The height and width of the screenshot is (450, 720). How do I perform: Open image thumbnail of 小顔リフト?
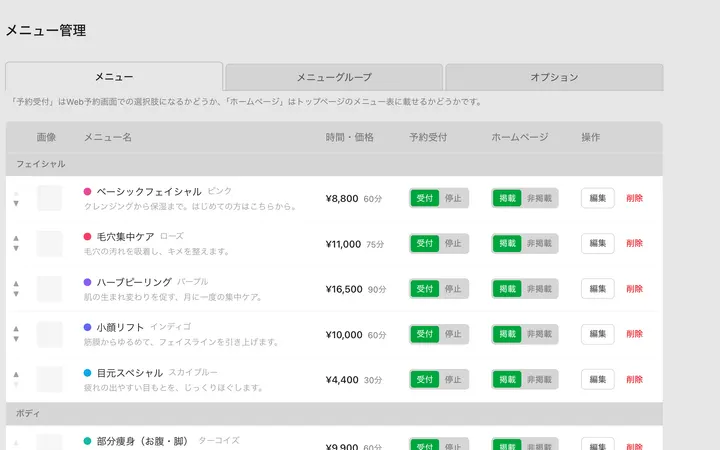[50, 334]
